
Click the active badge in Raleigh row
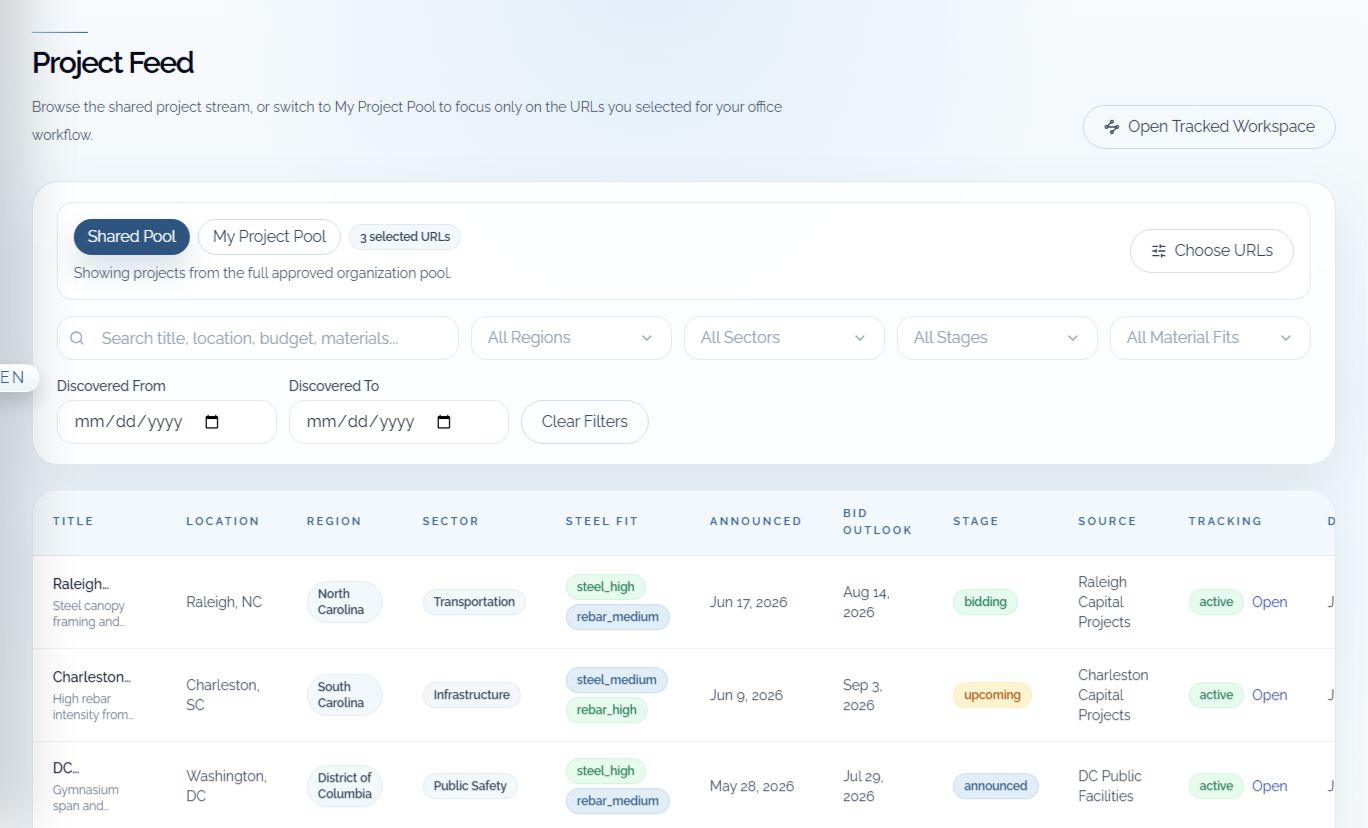[x=1216, y=602]
